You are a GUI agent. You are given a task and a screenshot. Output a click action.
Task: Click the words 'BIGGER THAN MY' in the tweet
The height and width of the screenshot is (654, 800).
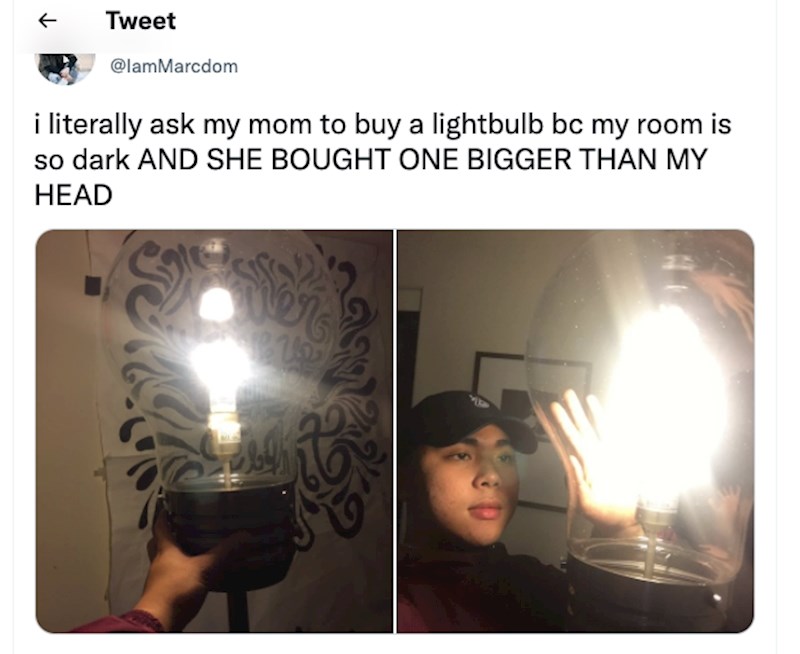(x=587, y=160)
